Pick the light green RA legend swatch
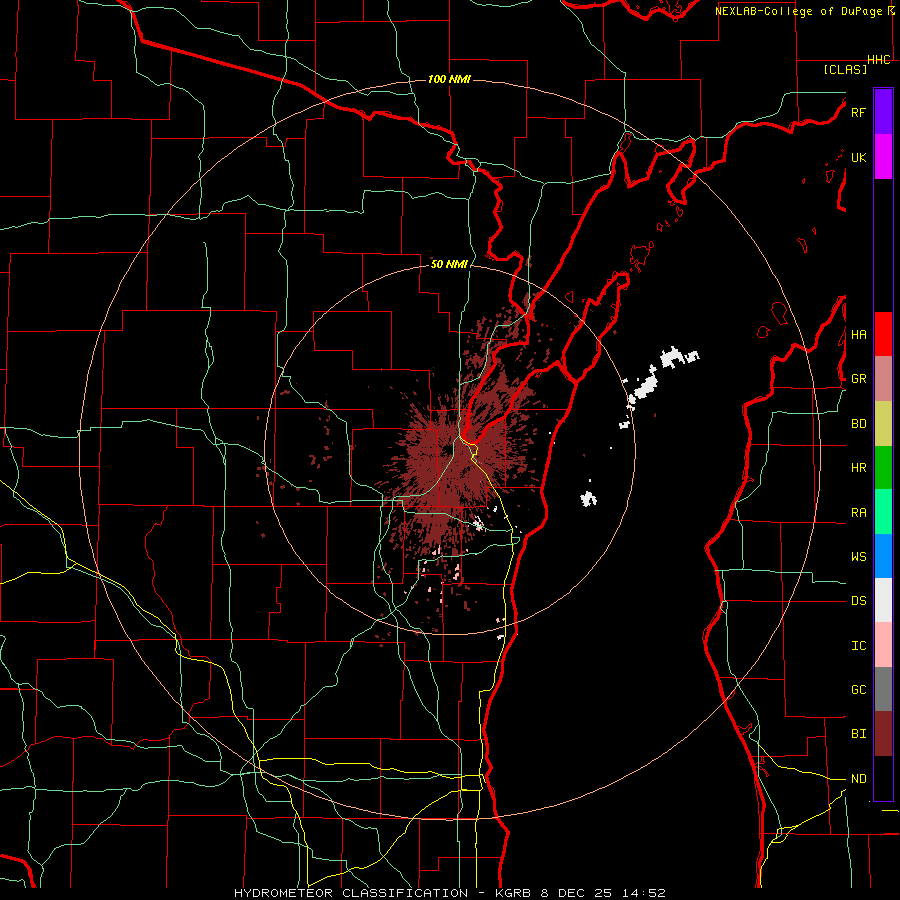Screen dimensions: 900x900 883,512
